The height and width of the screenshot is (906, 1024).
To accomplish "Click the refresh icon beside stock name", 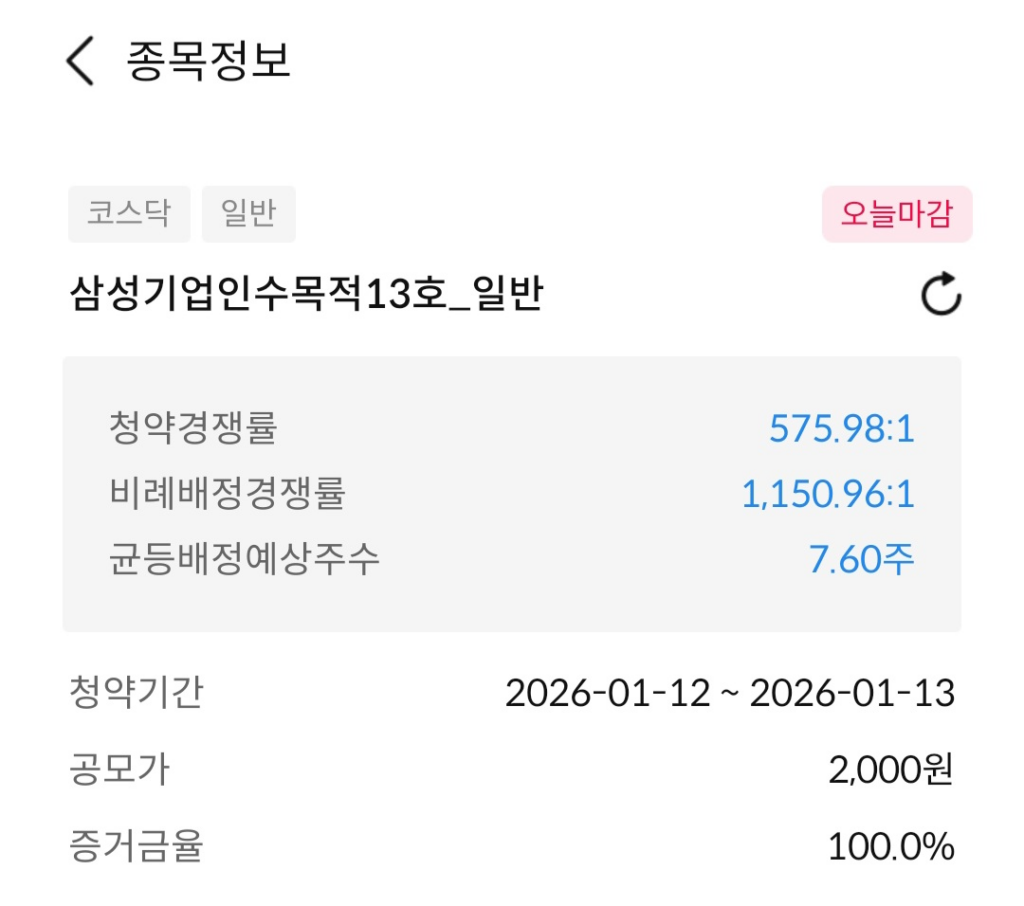I will pyautogui.click(x=940, y=297).
